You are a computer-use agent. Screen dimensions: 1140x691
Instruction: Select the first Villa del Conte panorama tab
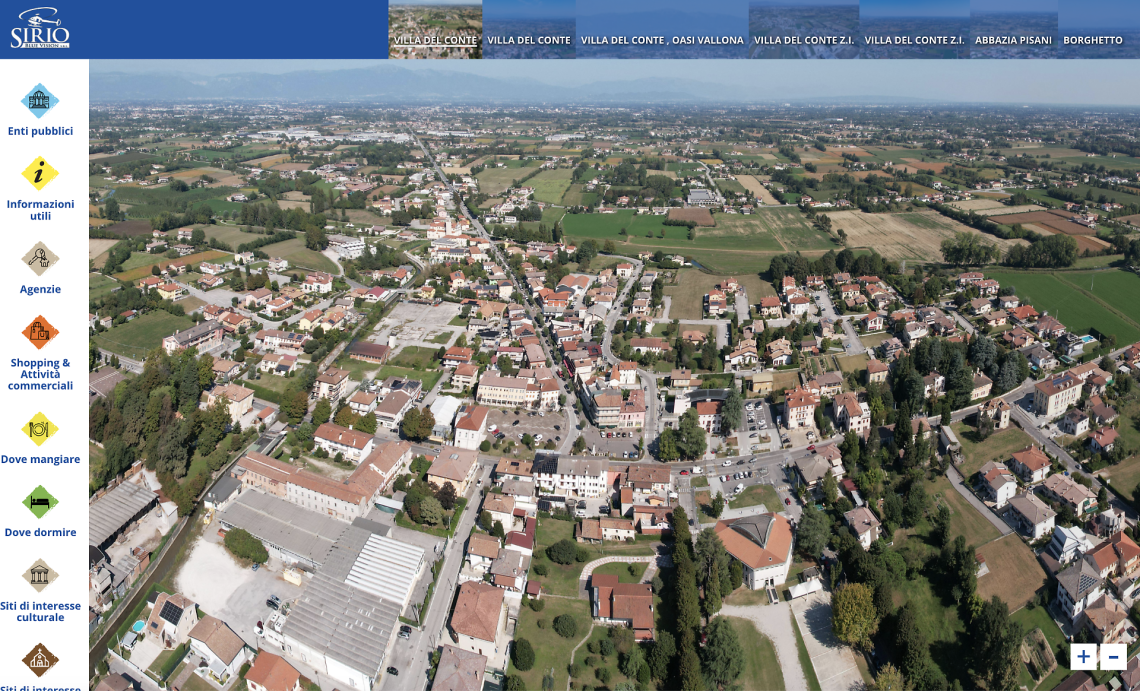pos(435,30)
